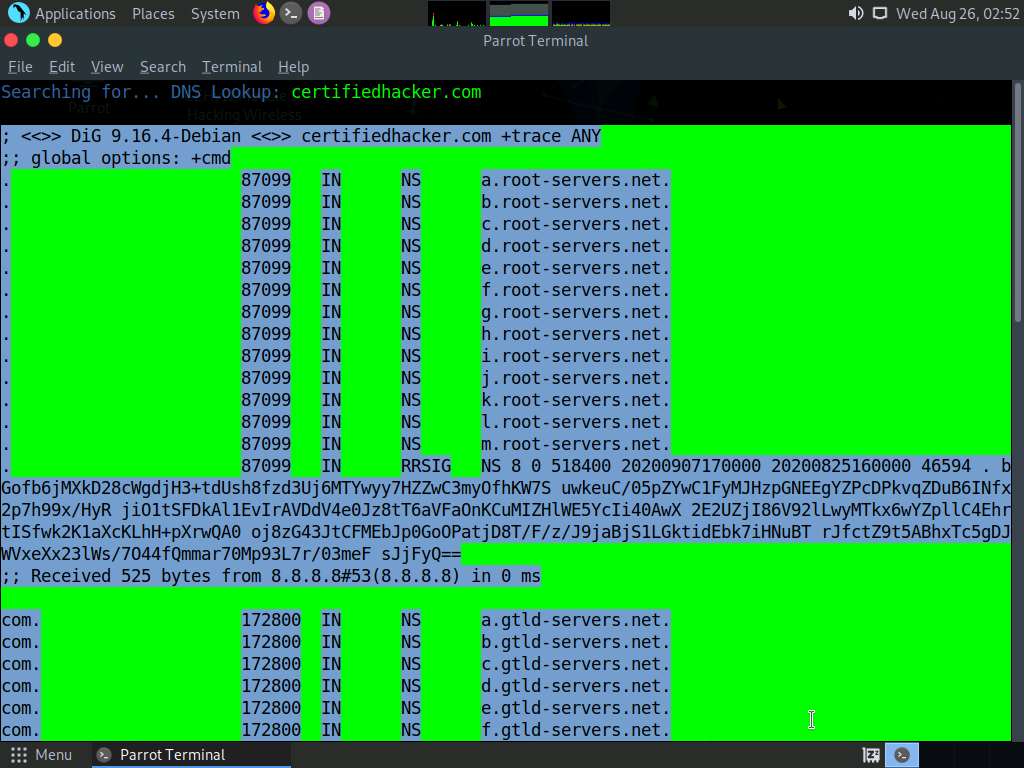Image resolution: width=1024 pixels, height=768 pixels.
Task: Click d.root-servers.net. entry
Action: tap(575, 246)
